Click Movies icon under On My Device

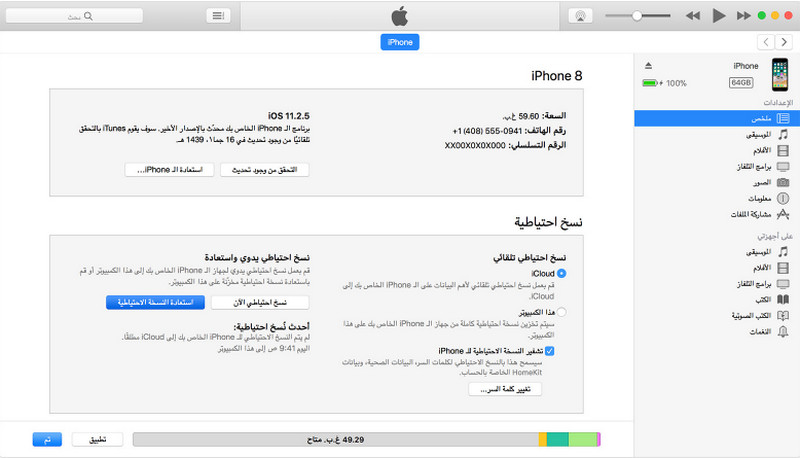(x=783, y=268)
